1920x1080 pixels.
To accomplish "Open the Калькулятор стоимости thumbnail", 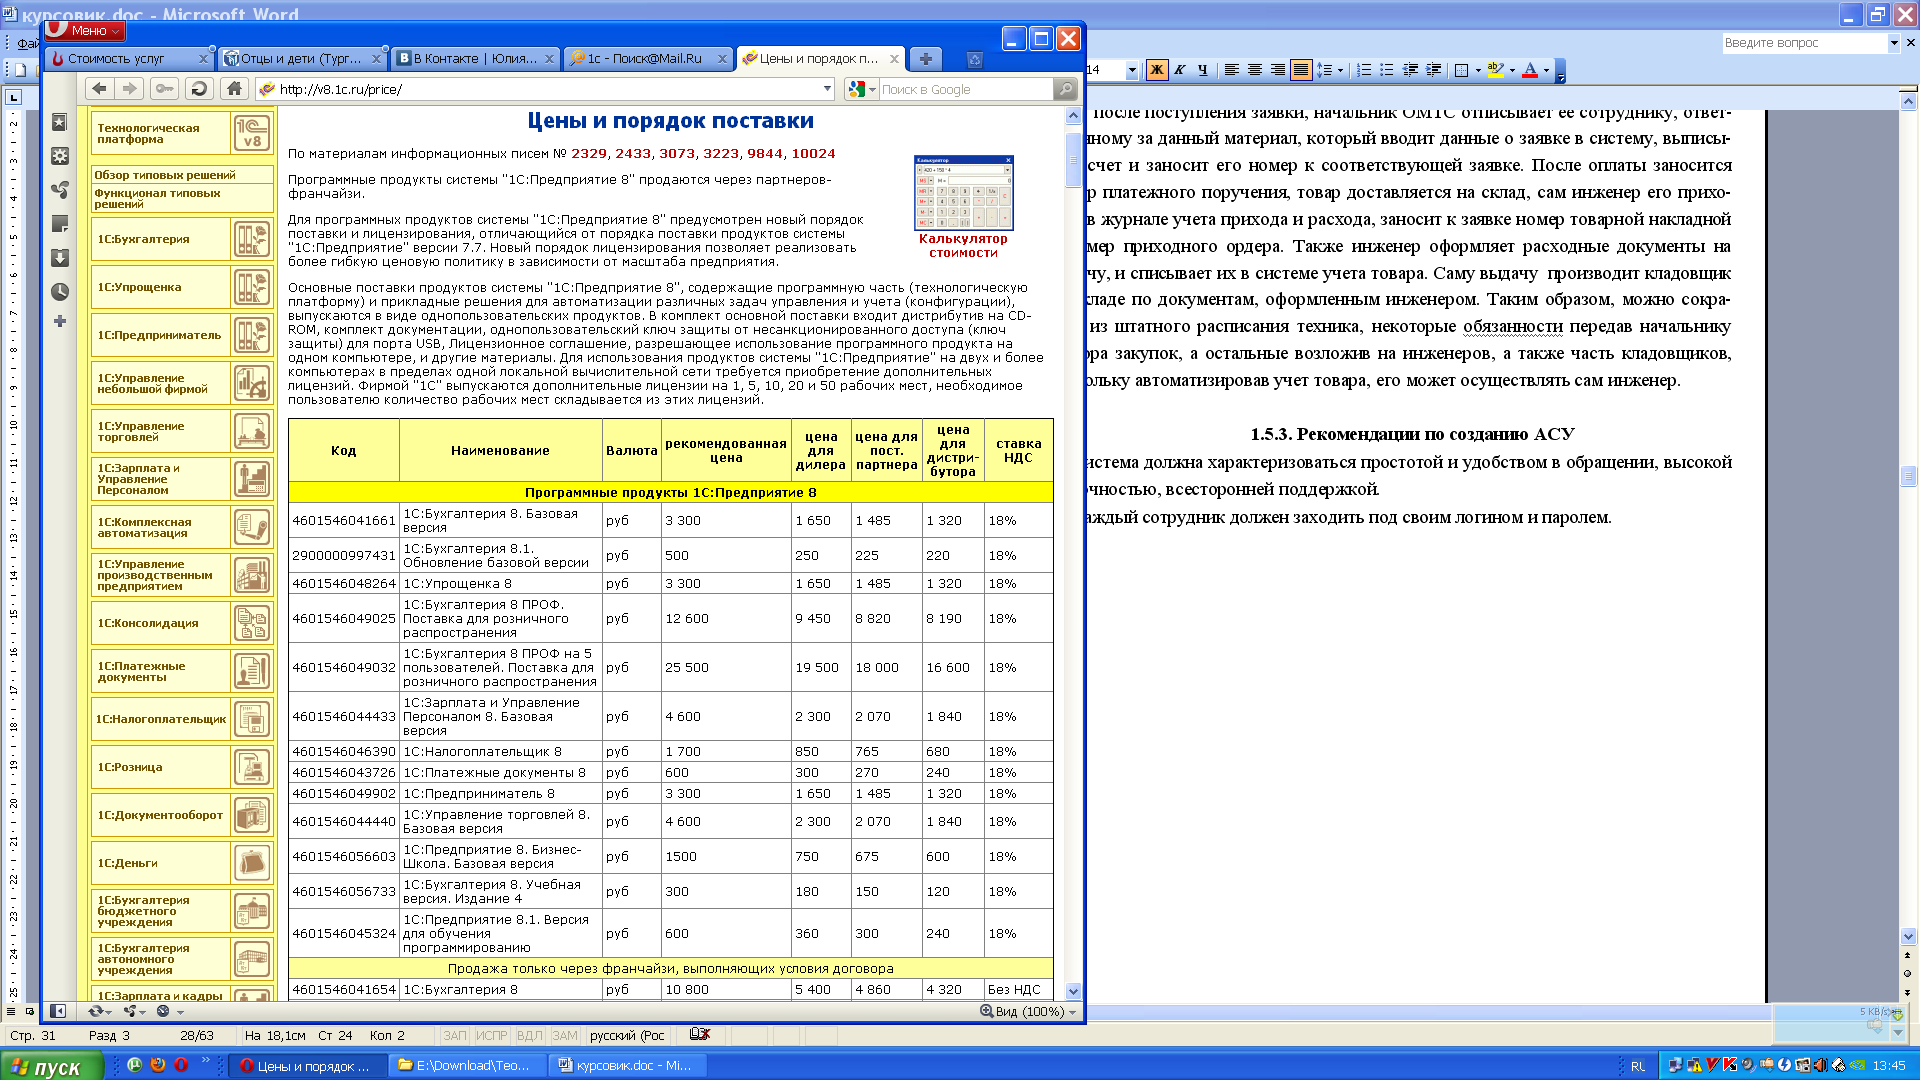I will click(x=963, y=193).
